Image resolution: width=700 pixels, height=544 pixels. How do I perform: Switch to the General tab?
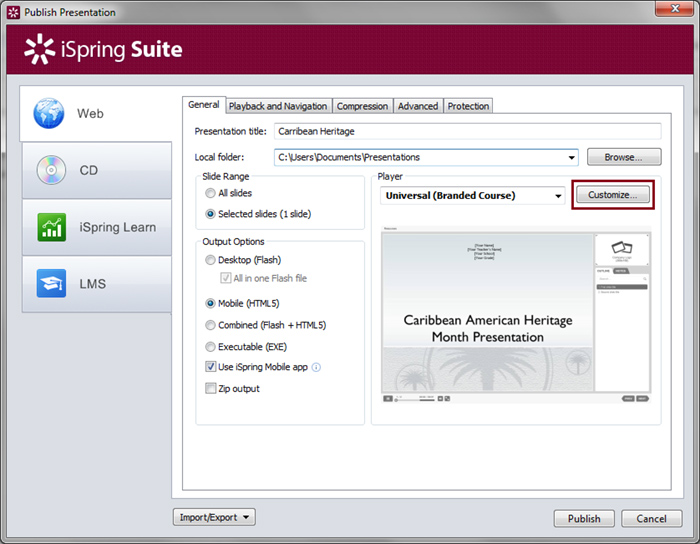pyautogui.click(x=204, y=105)
